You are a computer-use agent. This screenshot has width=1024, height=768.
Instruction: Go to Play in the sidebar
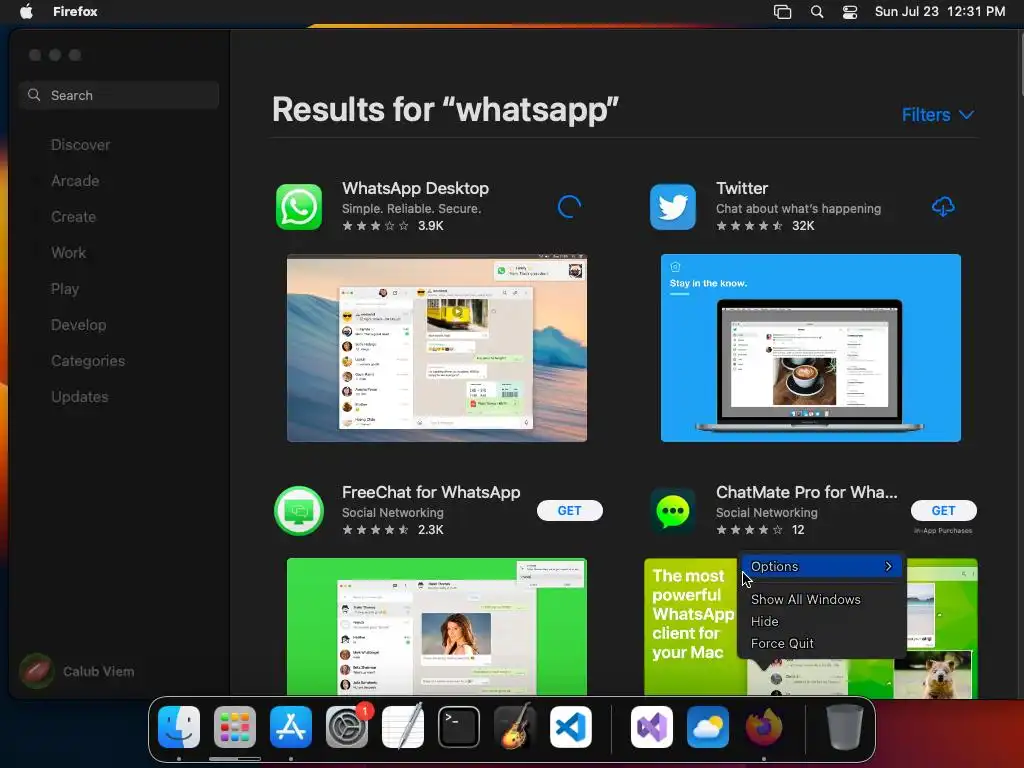[x=65, y=289]
